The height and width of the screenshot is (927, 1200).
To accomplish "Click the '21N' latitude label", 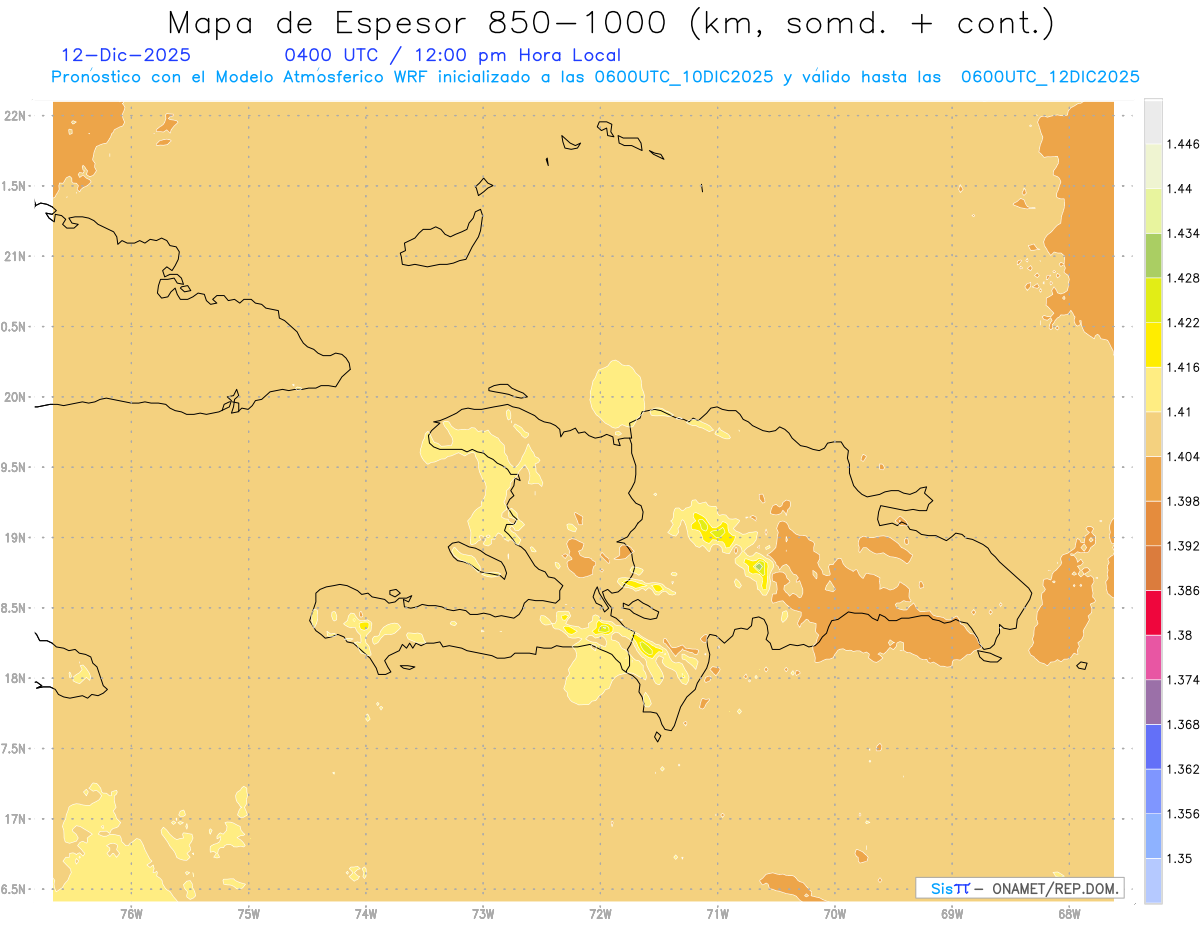I will pyautogui.click(x=15, y=256).
